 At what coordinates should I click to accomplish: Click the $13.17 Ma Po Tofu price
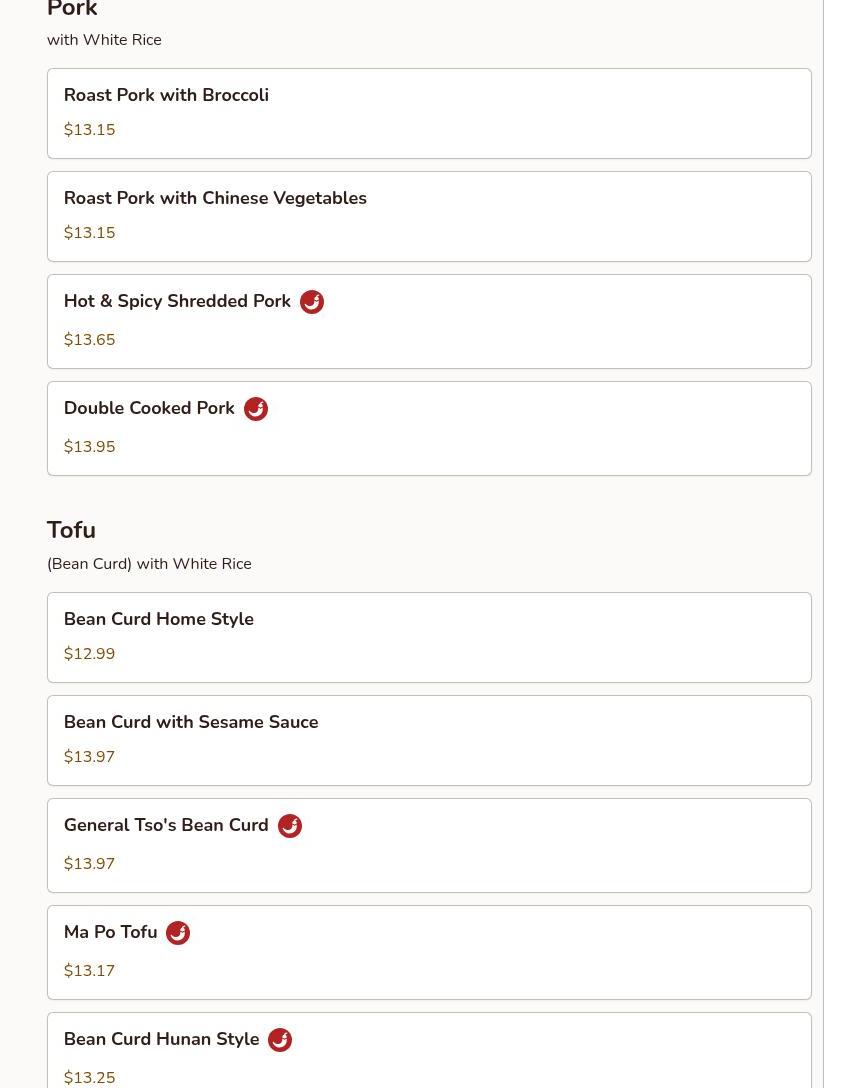click(x=89, y=971)
